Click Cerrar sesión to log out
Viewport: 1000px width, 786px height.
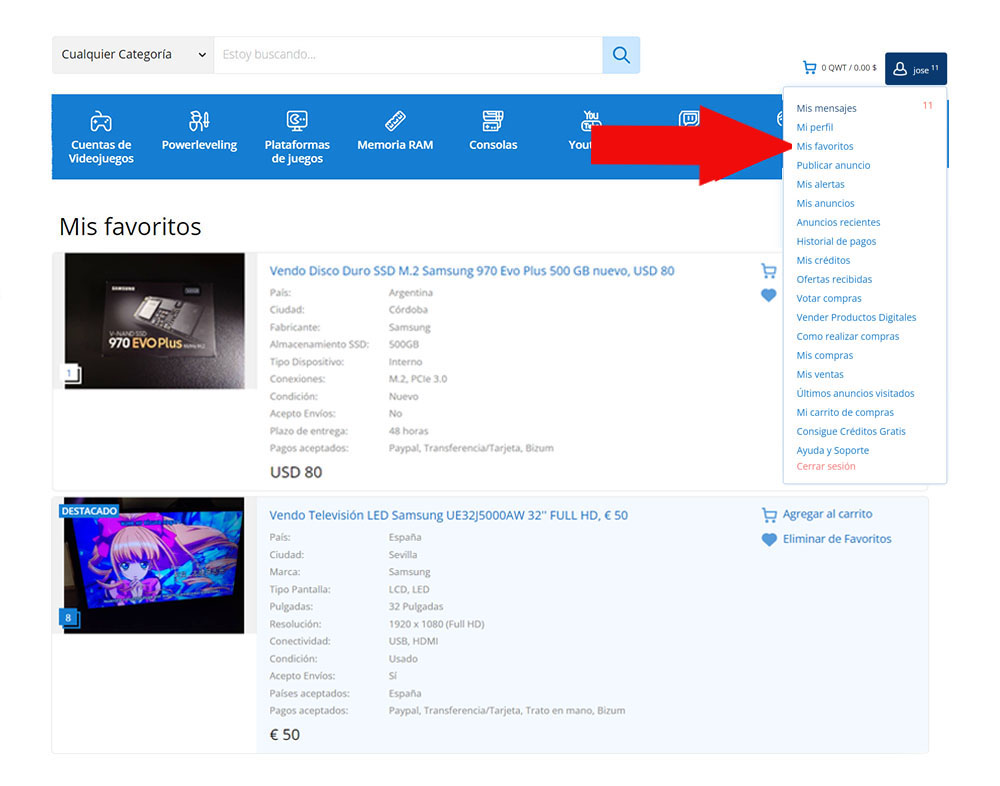pyautogui.click(x=826, y=466)
